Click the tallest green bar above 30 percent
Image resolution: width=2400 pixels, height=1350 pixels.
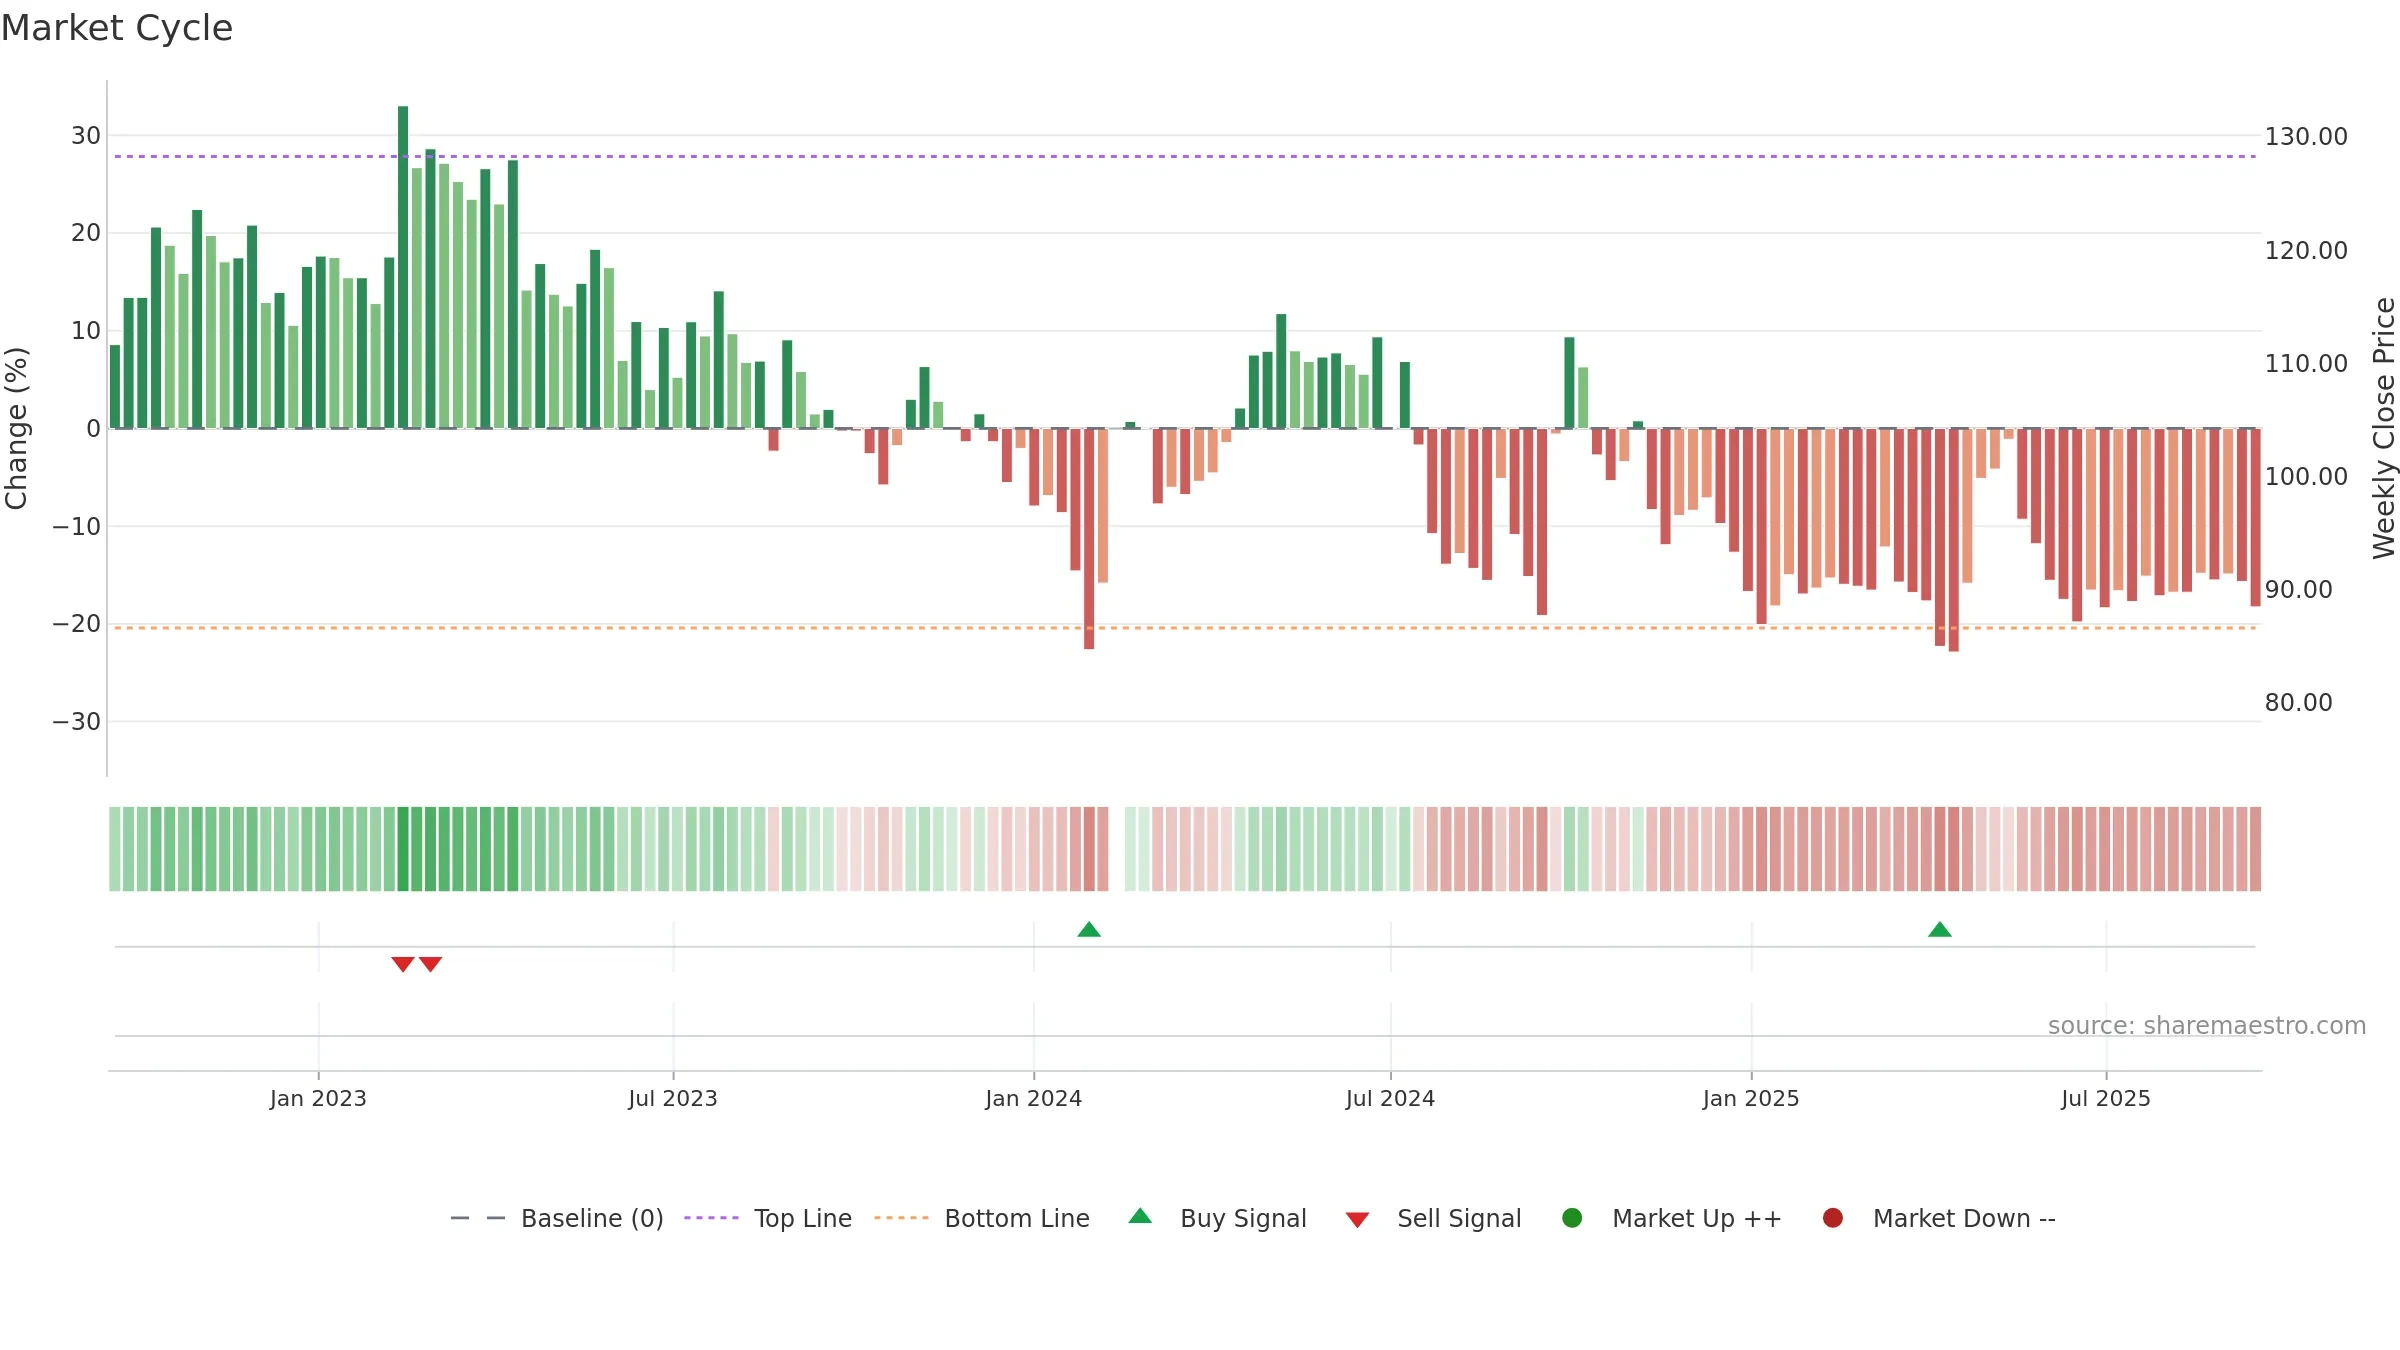[x=403, y=267]
